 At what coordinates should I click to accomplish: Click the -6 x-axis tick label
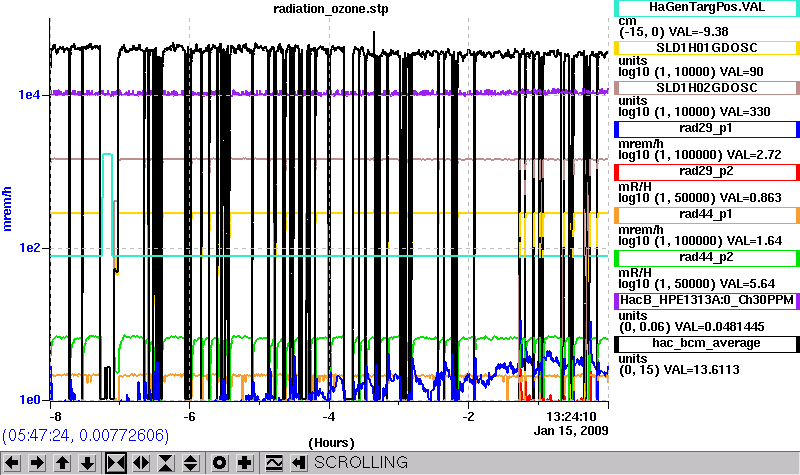pyautogui.click(x=189, y=416)
